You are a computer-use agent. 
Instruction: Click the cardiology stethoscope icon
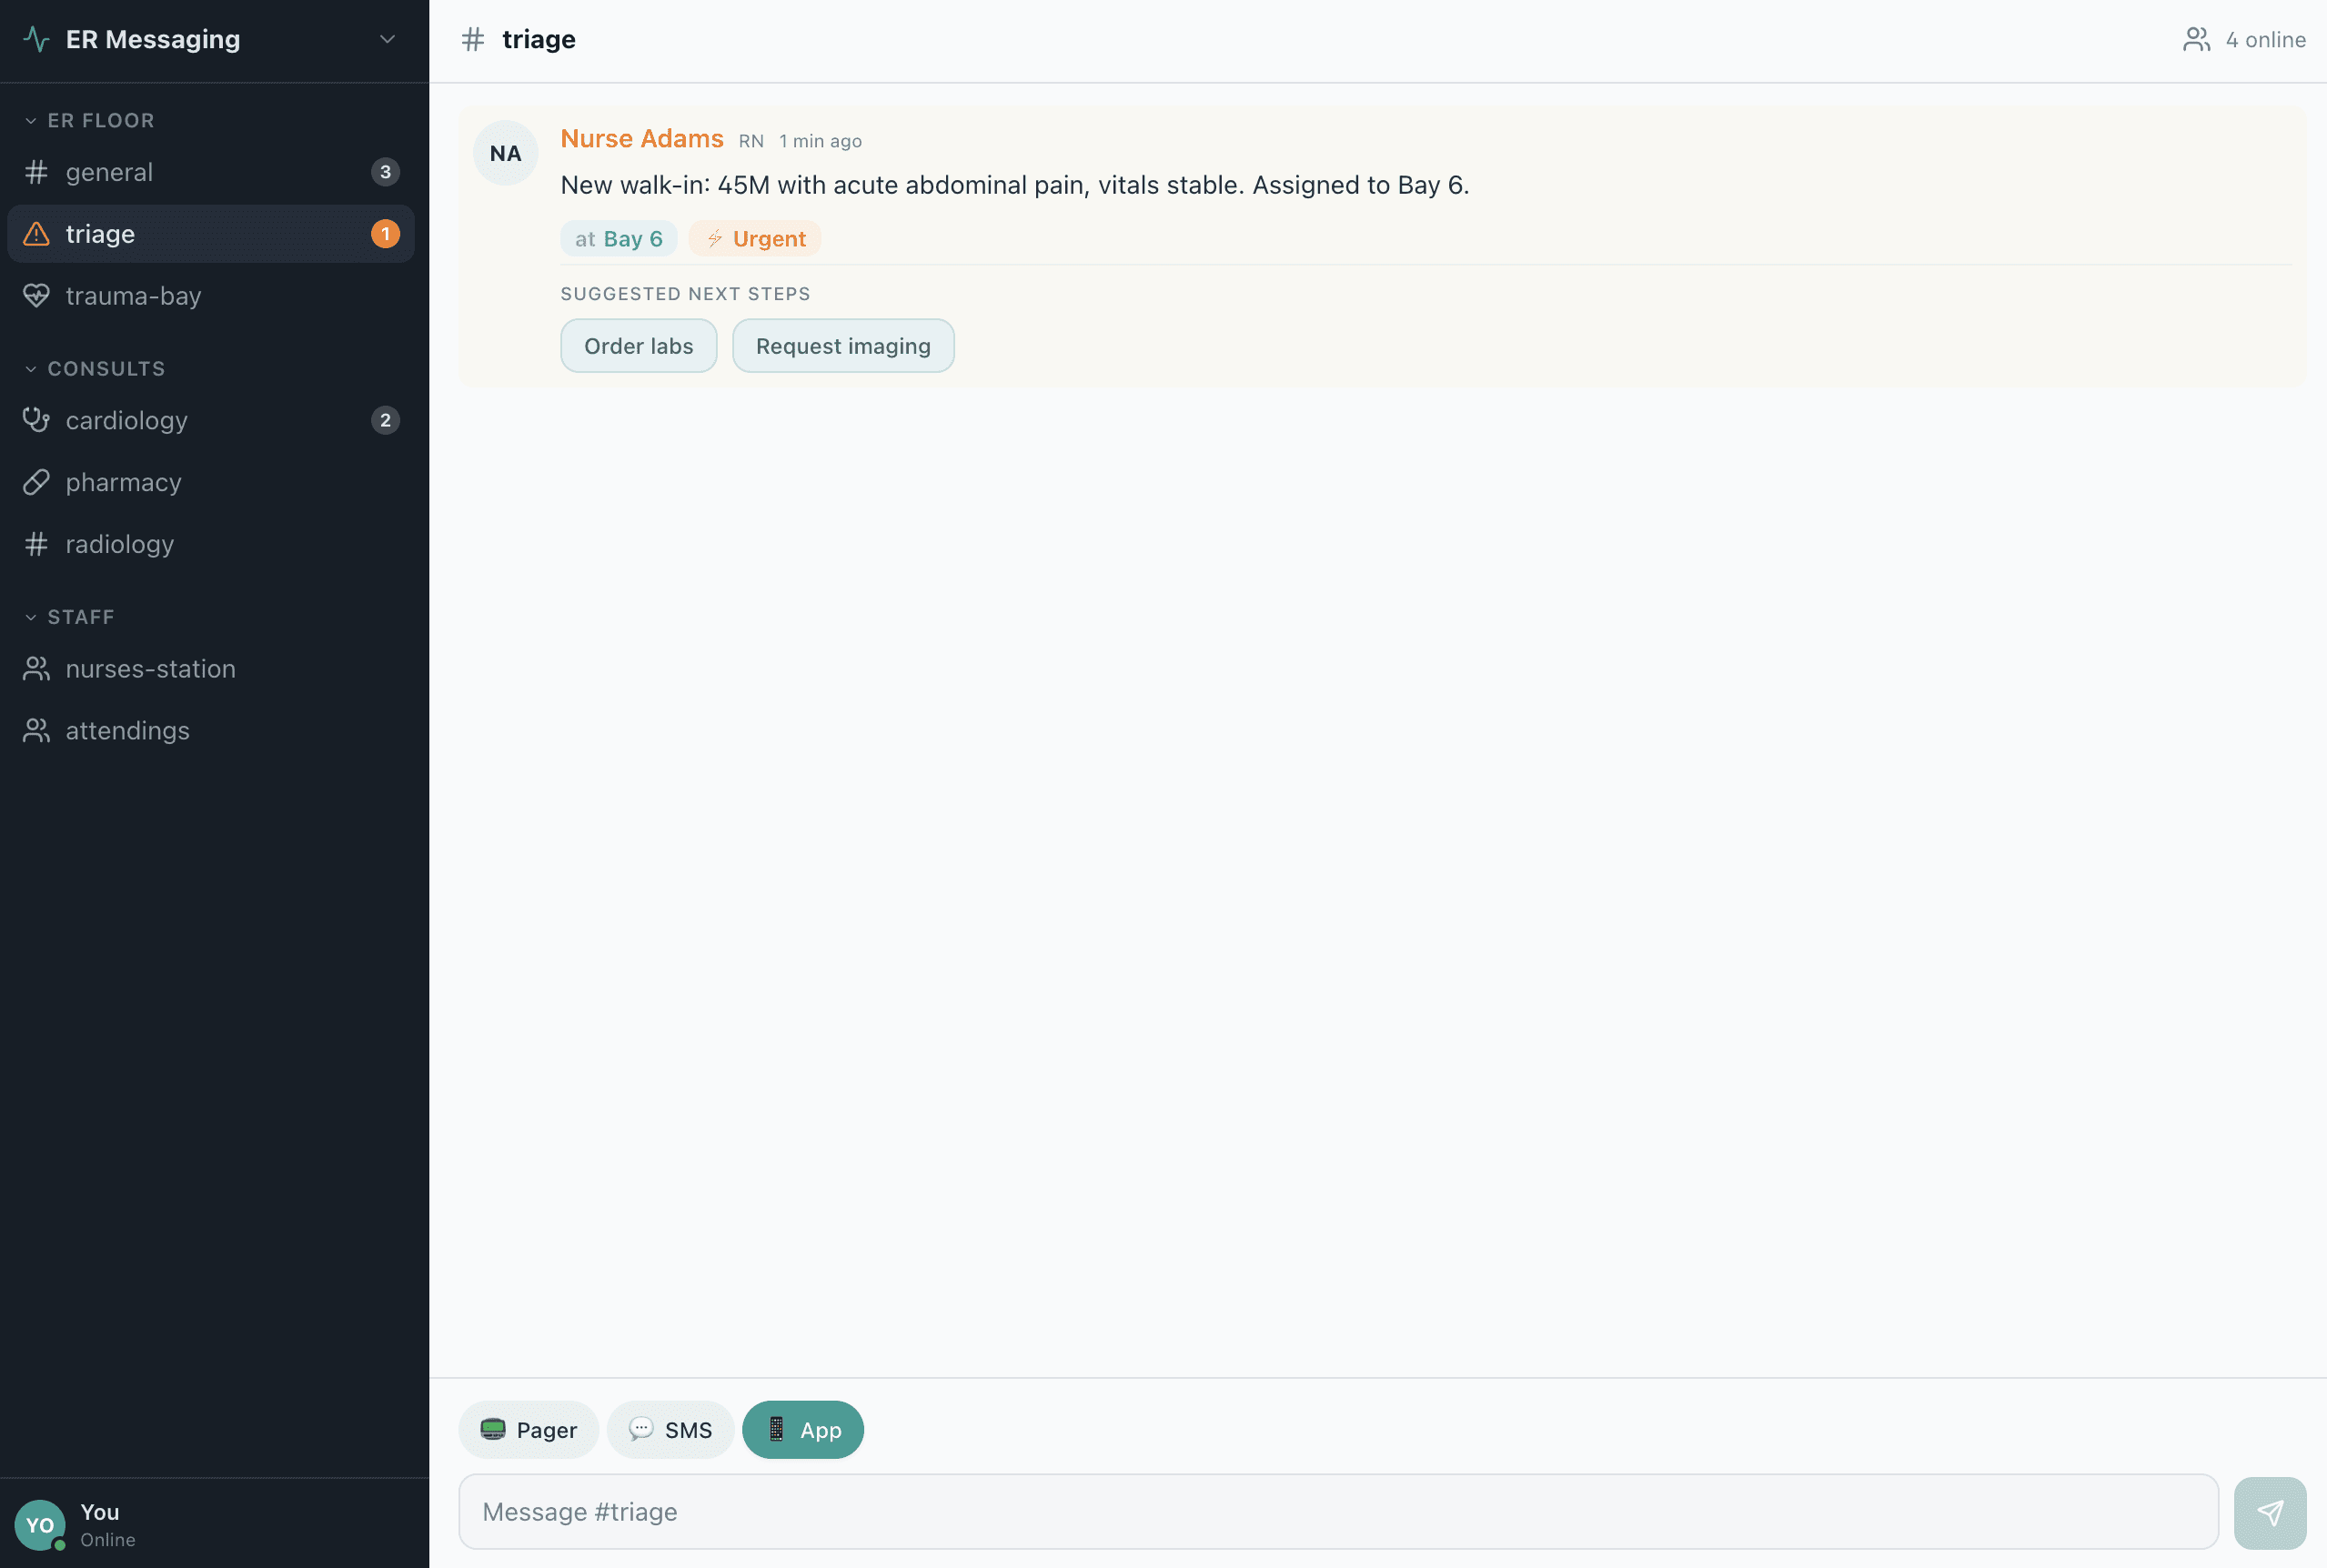pyautogui.click(x=36, y=420)
